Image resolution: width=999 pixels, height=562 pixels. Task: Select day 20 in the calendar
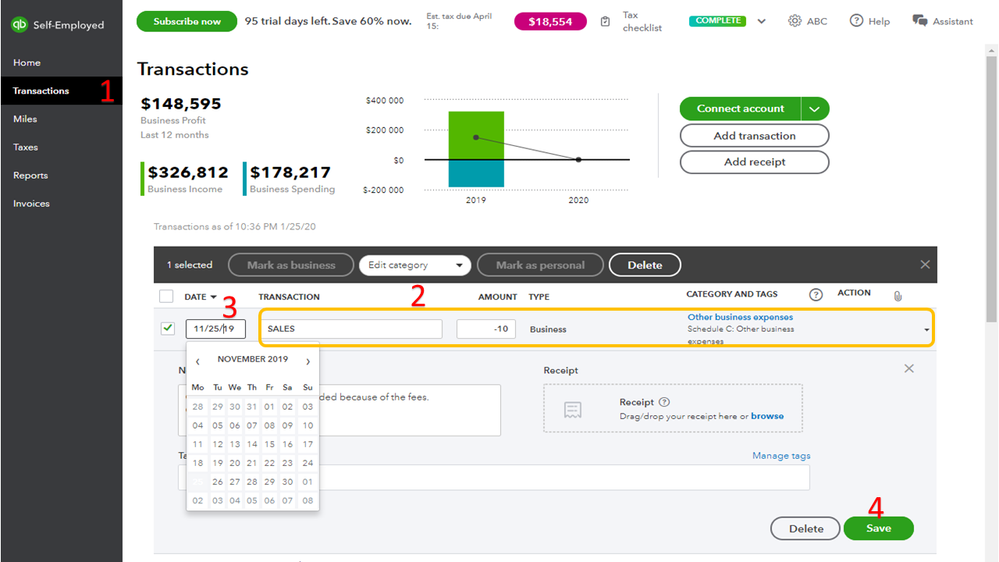coord(234,463)
